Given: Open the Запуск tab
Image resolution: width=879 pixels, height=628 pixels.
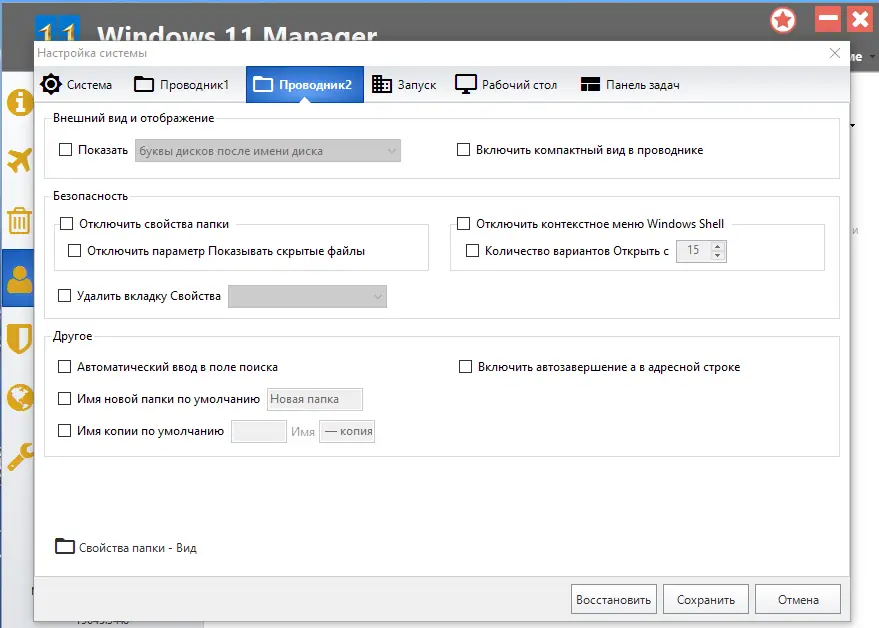Looking at the screenshot, I should tap(404, 85).
